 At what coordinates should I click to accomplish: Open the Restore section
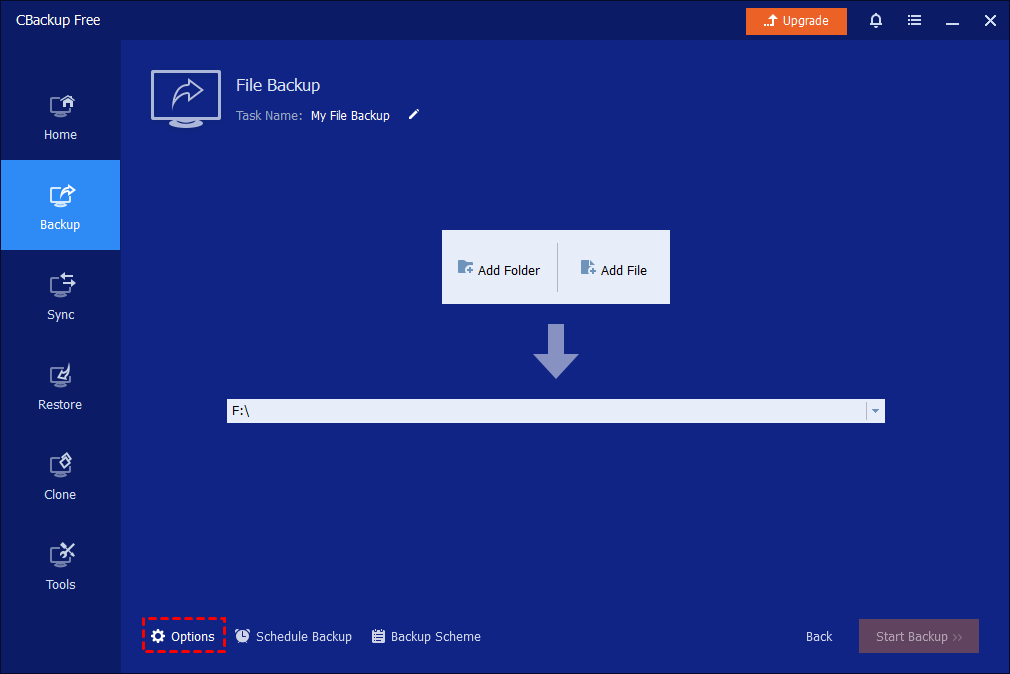60,386
